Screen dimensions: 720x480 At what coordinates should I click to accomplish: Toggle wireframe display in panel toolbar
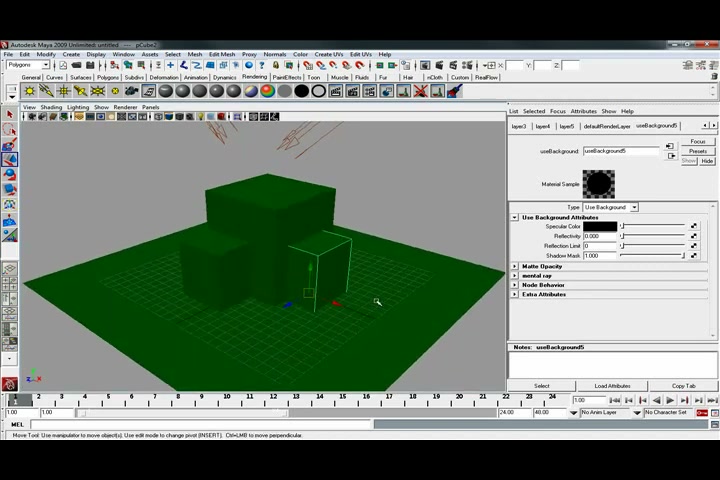158,117
